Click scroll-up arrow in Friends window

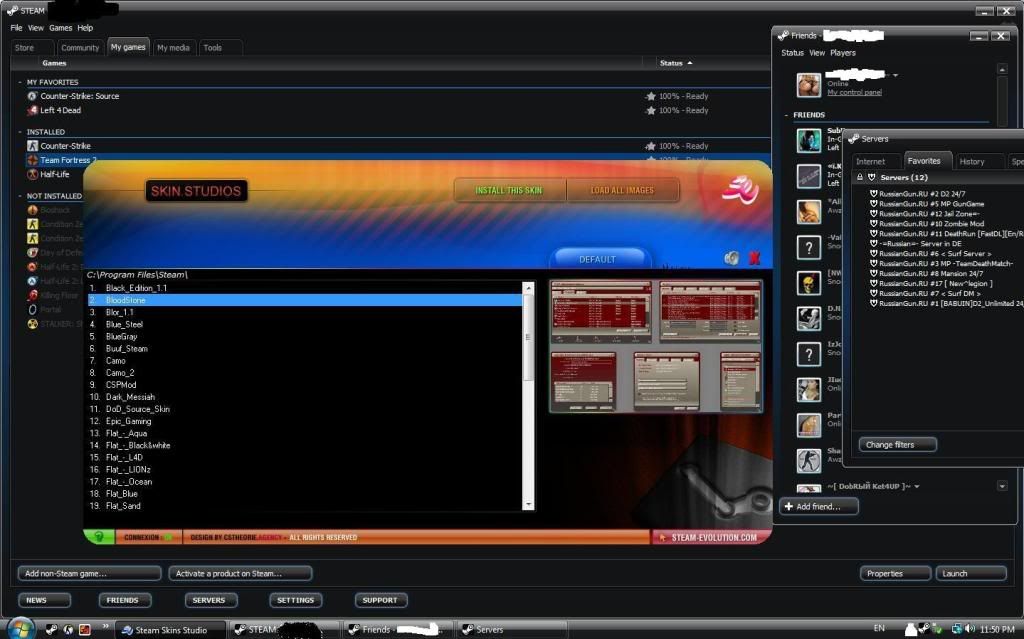(1002, 69)
